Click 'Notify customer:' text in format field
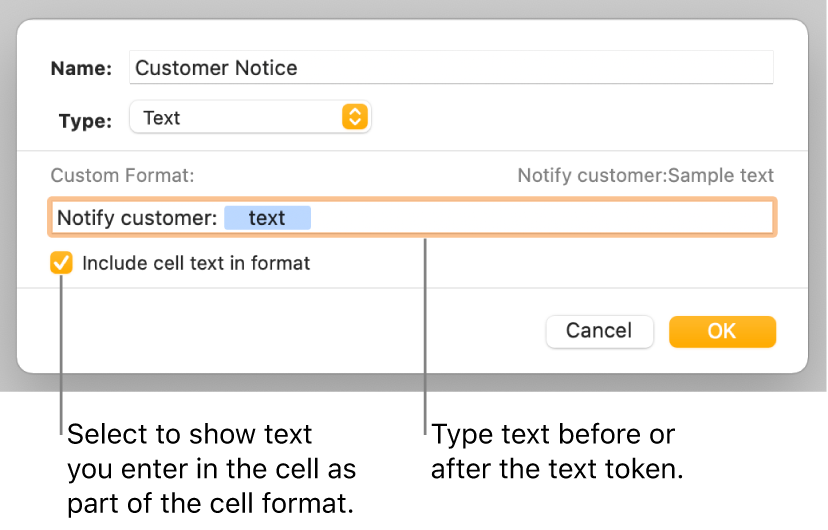828x530 pixels. 136,218
